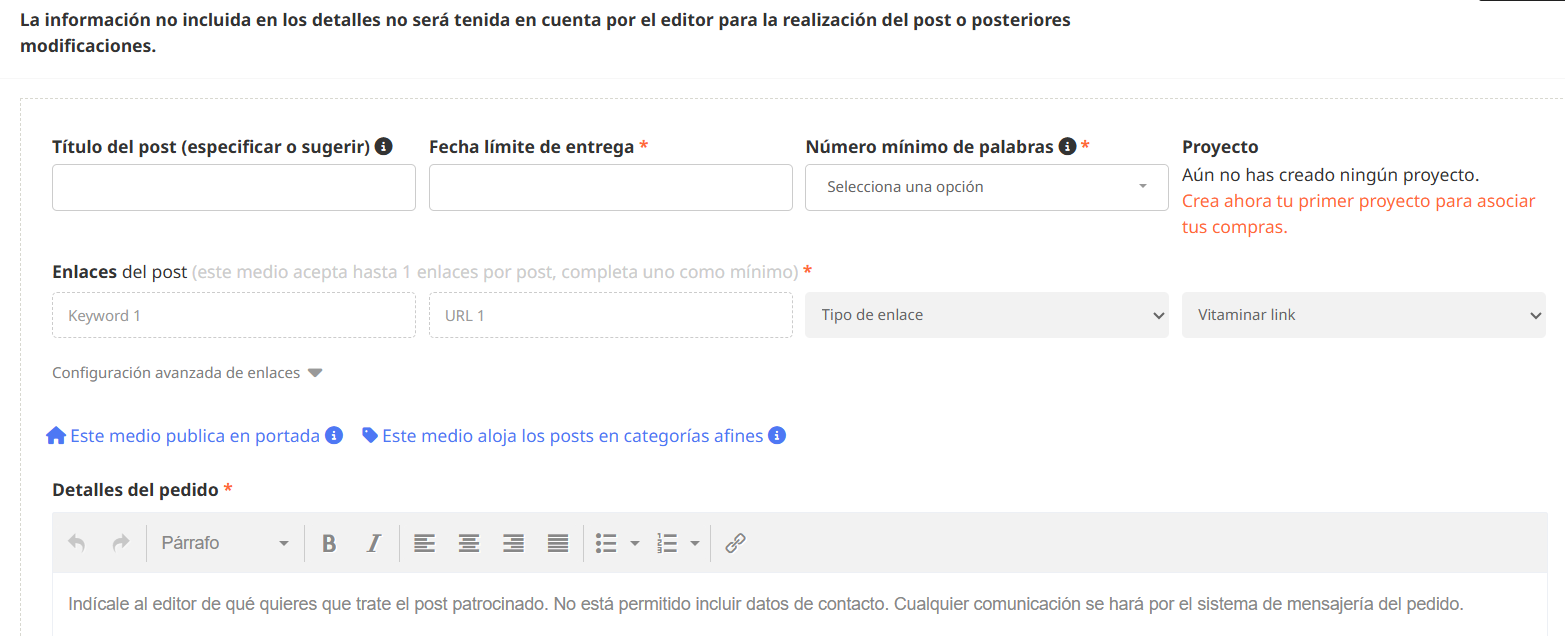This screenshot has height=636, width=1565.
Task: Justify the paragraph text
Action: click(x=557, y=543)
